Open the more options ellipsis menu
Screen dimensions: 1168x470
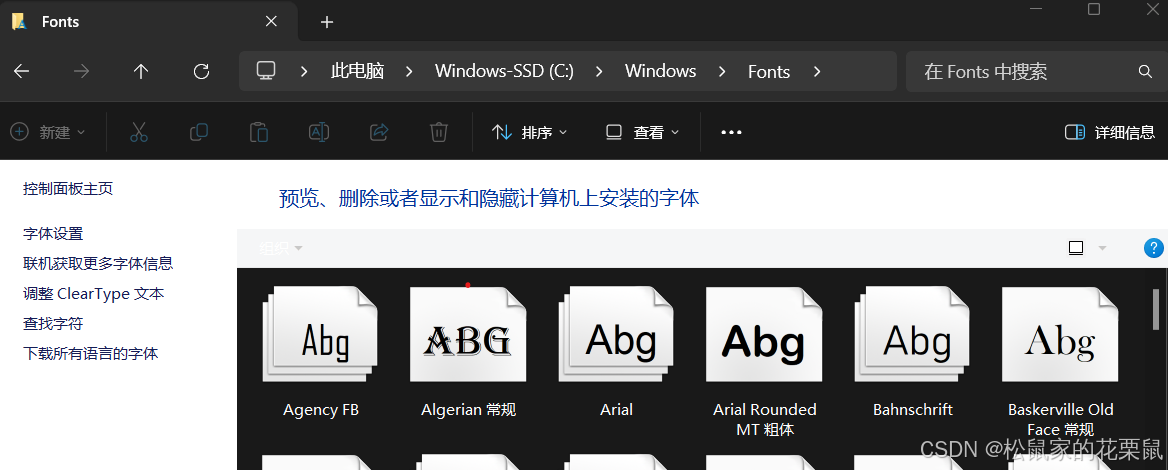731,132
